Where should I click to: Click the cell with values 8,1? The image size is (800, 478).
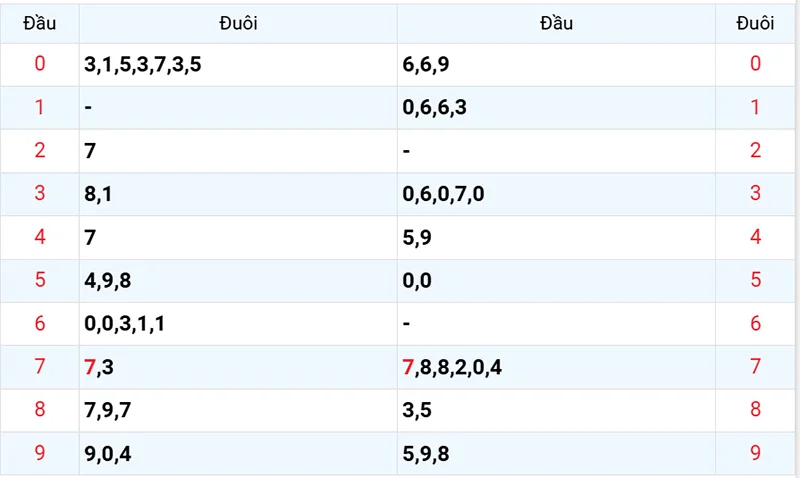[x=98, y=194]
